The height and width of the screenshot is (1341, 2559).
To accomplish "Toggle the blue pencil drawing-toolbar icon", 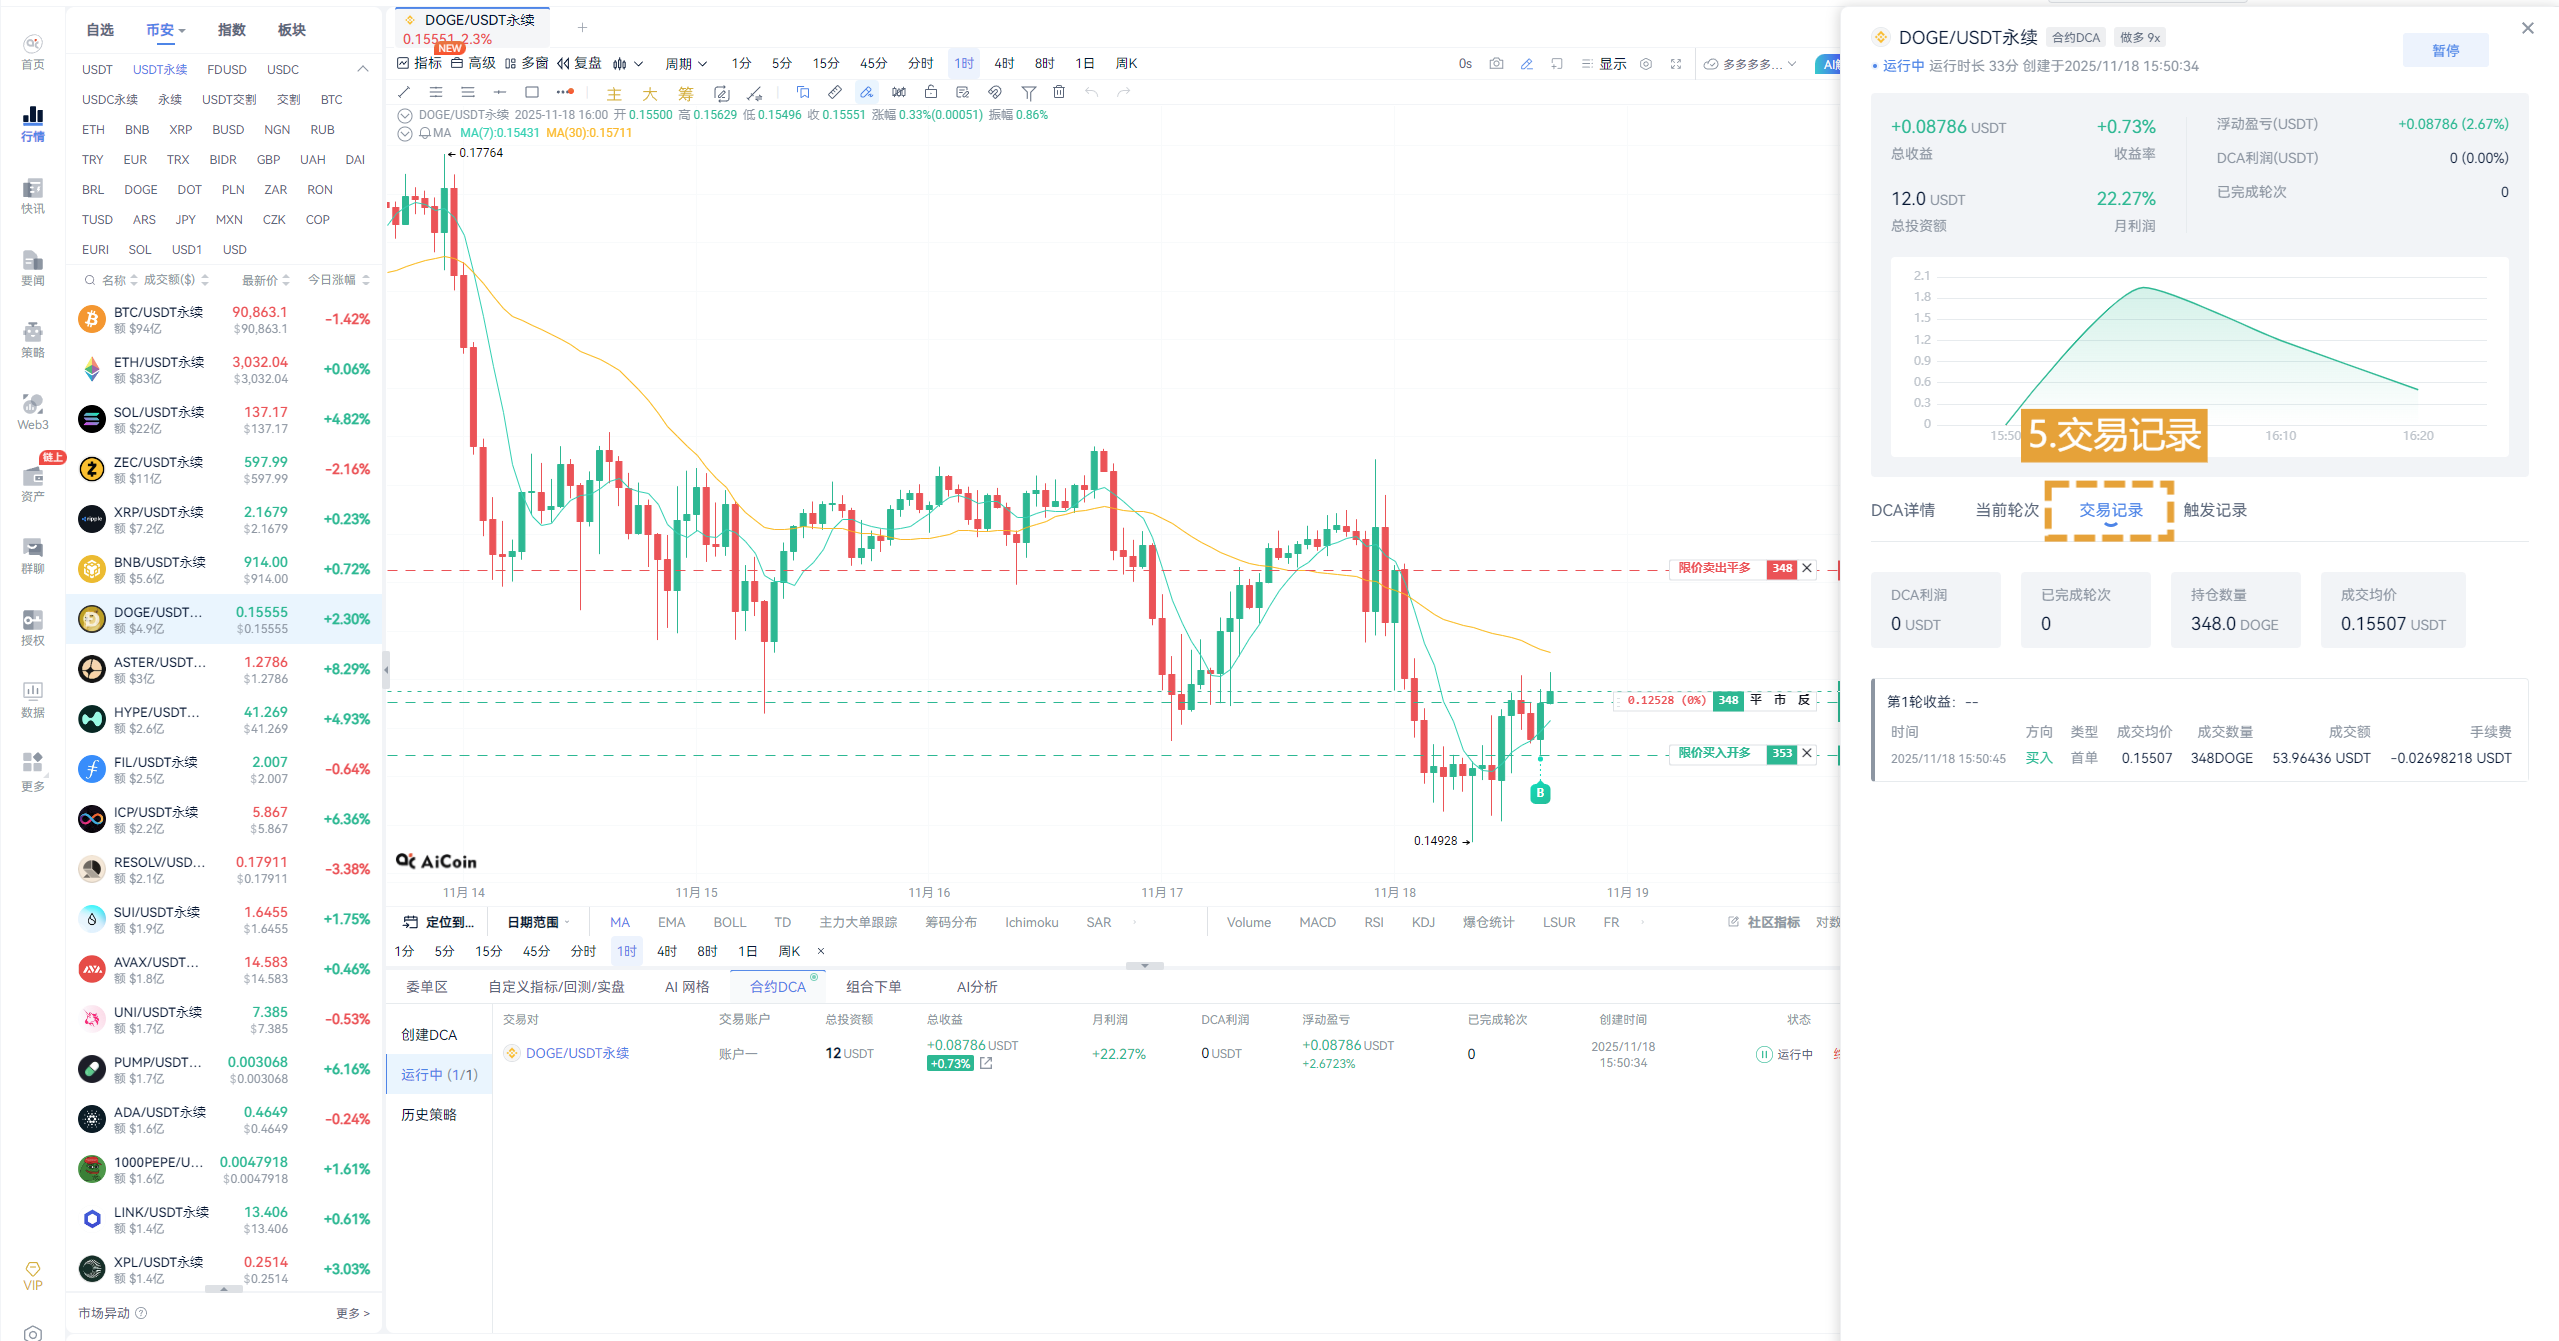I will [x=1526, y=64].
